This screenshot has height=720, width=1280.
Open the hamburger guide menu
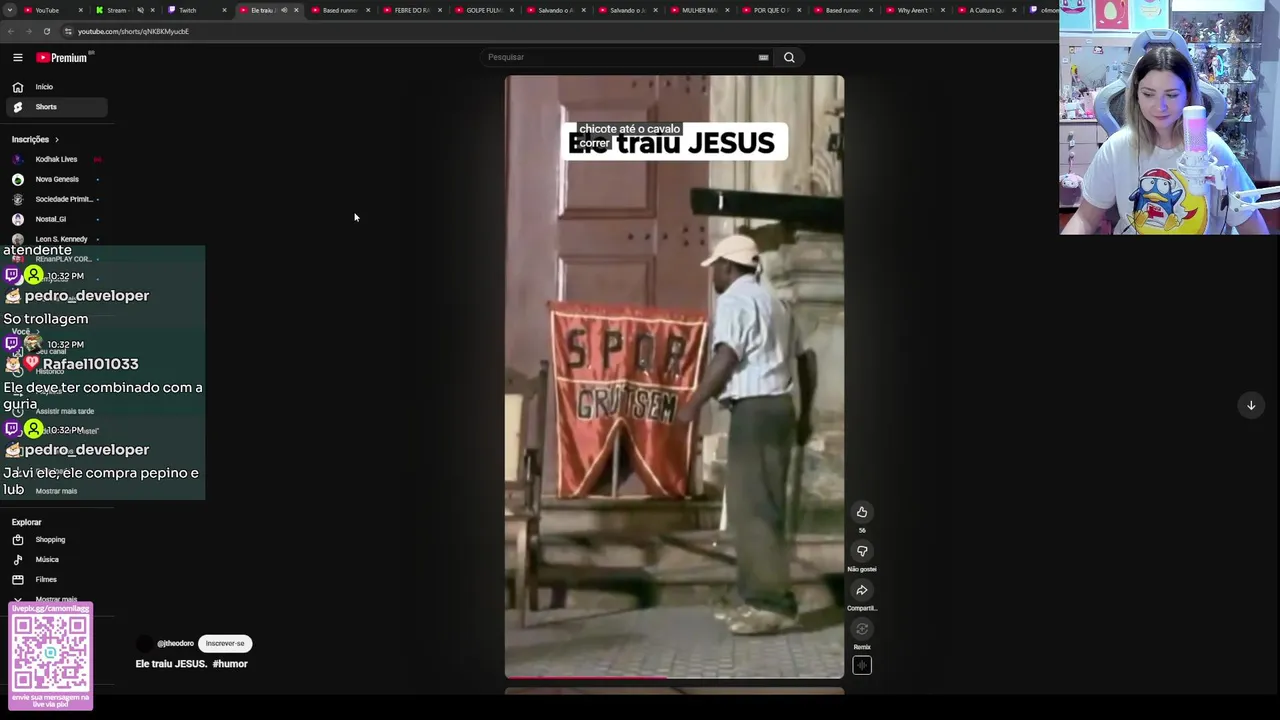(17, 57)
